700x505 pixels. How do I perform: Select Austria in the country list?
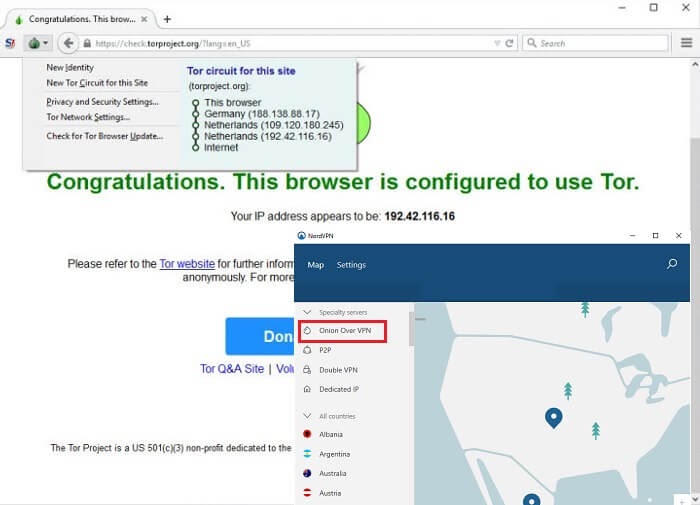pyautogui.click(x=330, y=493)
